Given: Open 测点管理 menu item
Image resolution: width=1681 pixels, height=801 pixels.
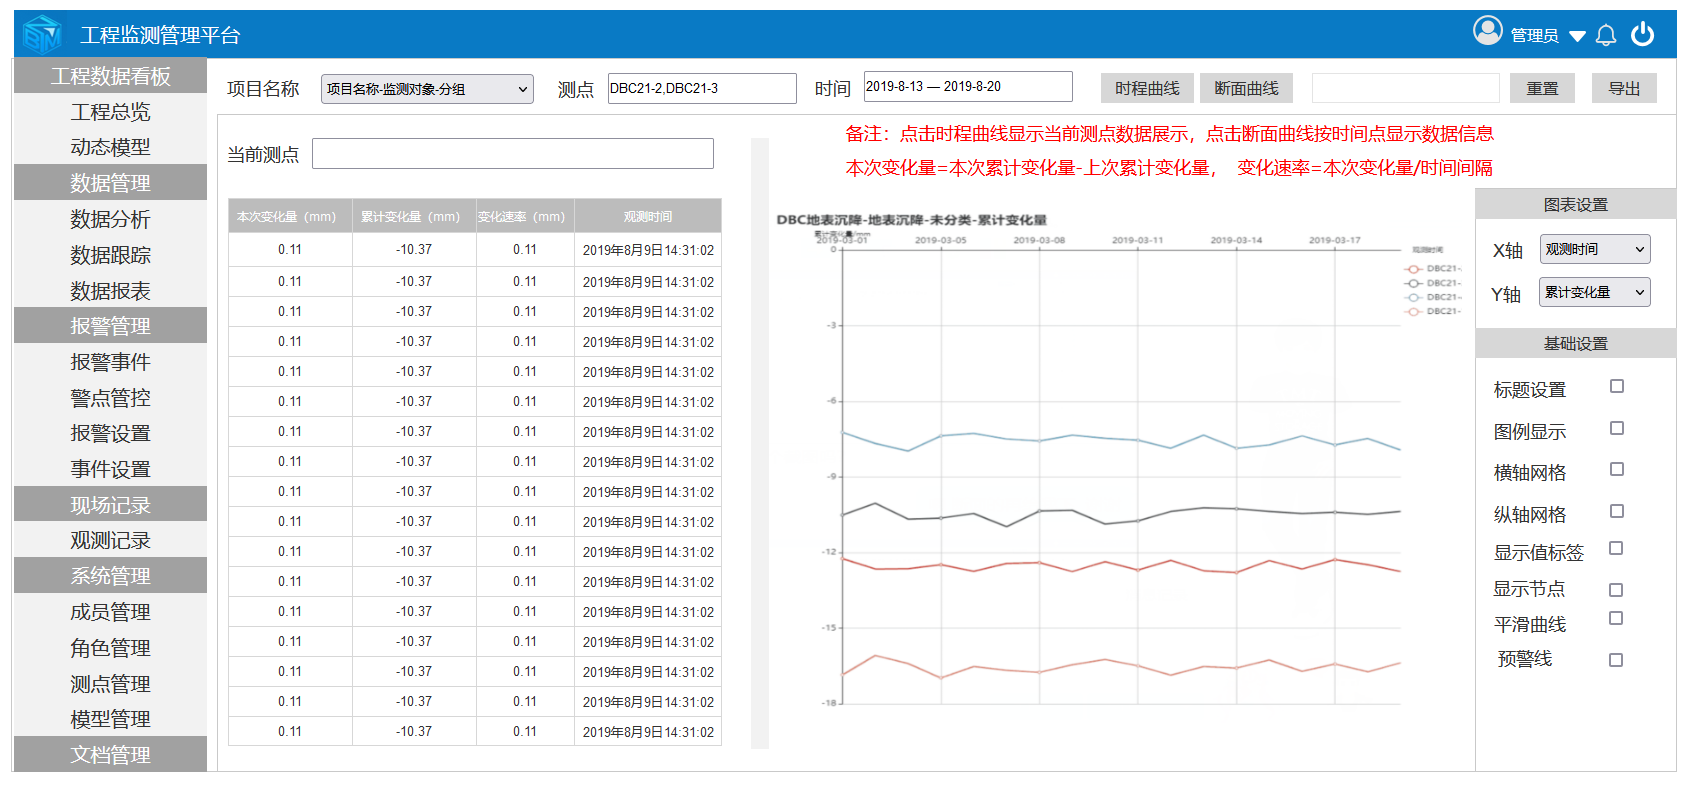Looking at the screenshot, I should (x=110, y=684).
